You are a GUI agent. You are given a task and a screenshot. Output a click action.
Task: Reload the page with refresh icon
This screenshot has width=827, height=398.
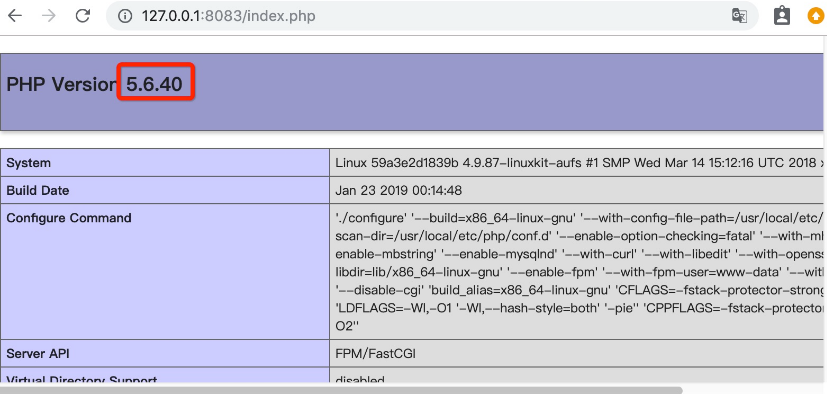coord(83,16)
